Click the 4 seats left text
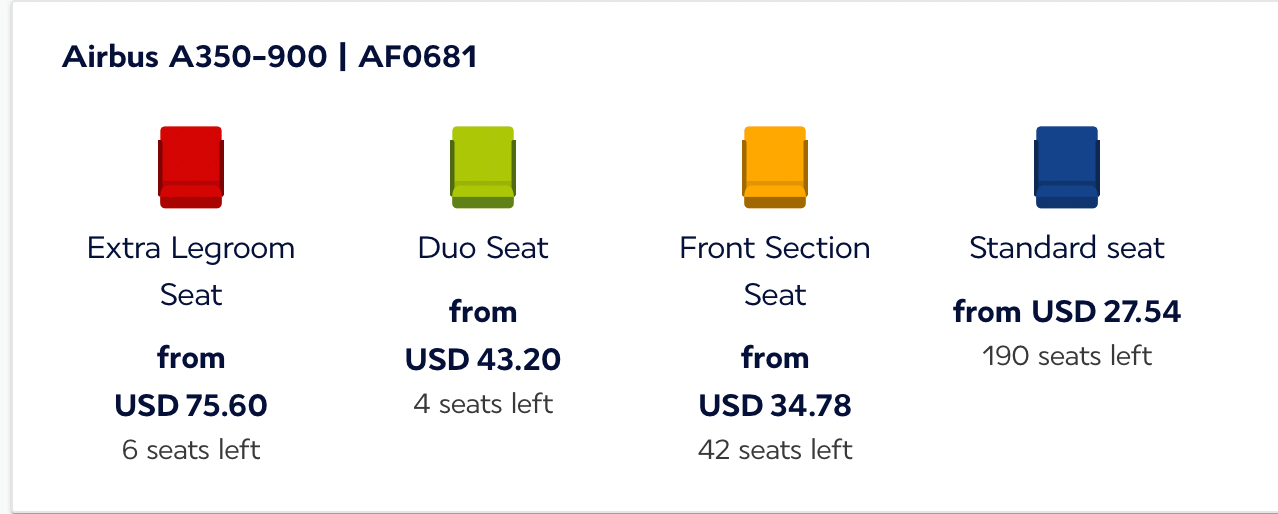Image resolution: width=1278 pixels, height=514 pixels. pyautogui.click(x=483, y=404)
